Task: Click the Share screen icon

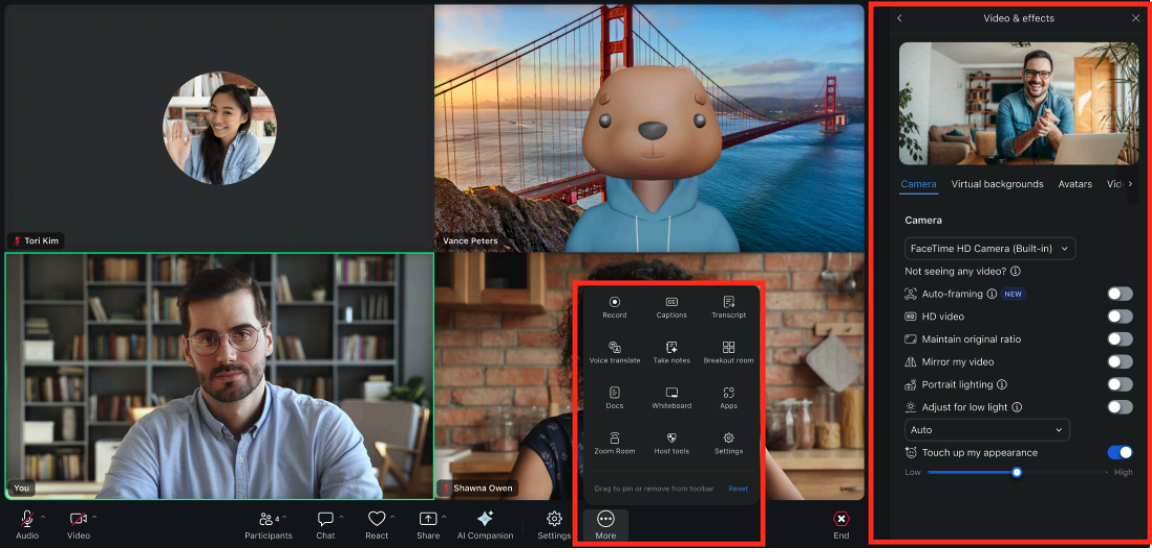Action: (x=428, y=519)
